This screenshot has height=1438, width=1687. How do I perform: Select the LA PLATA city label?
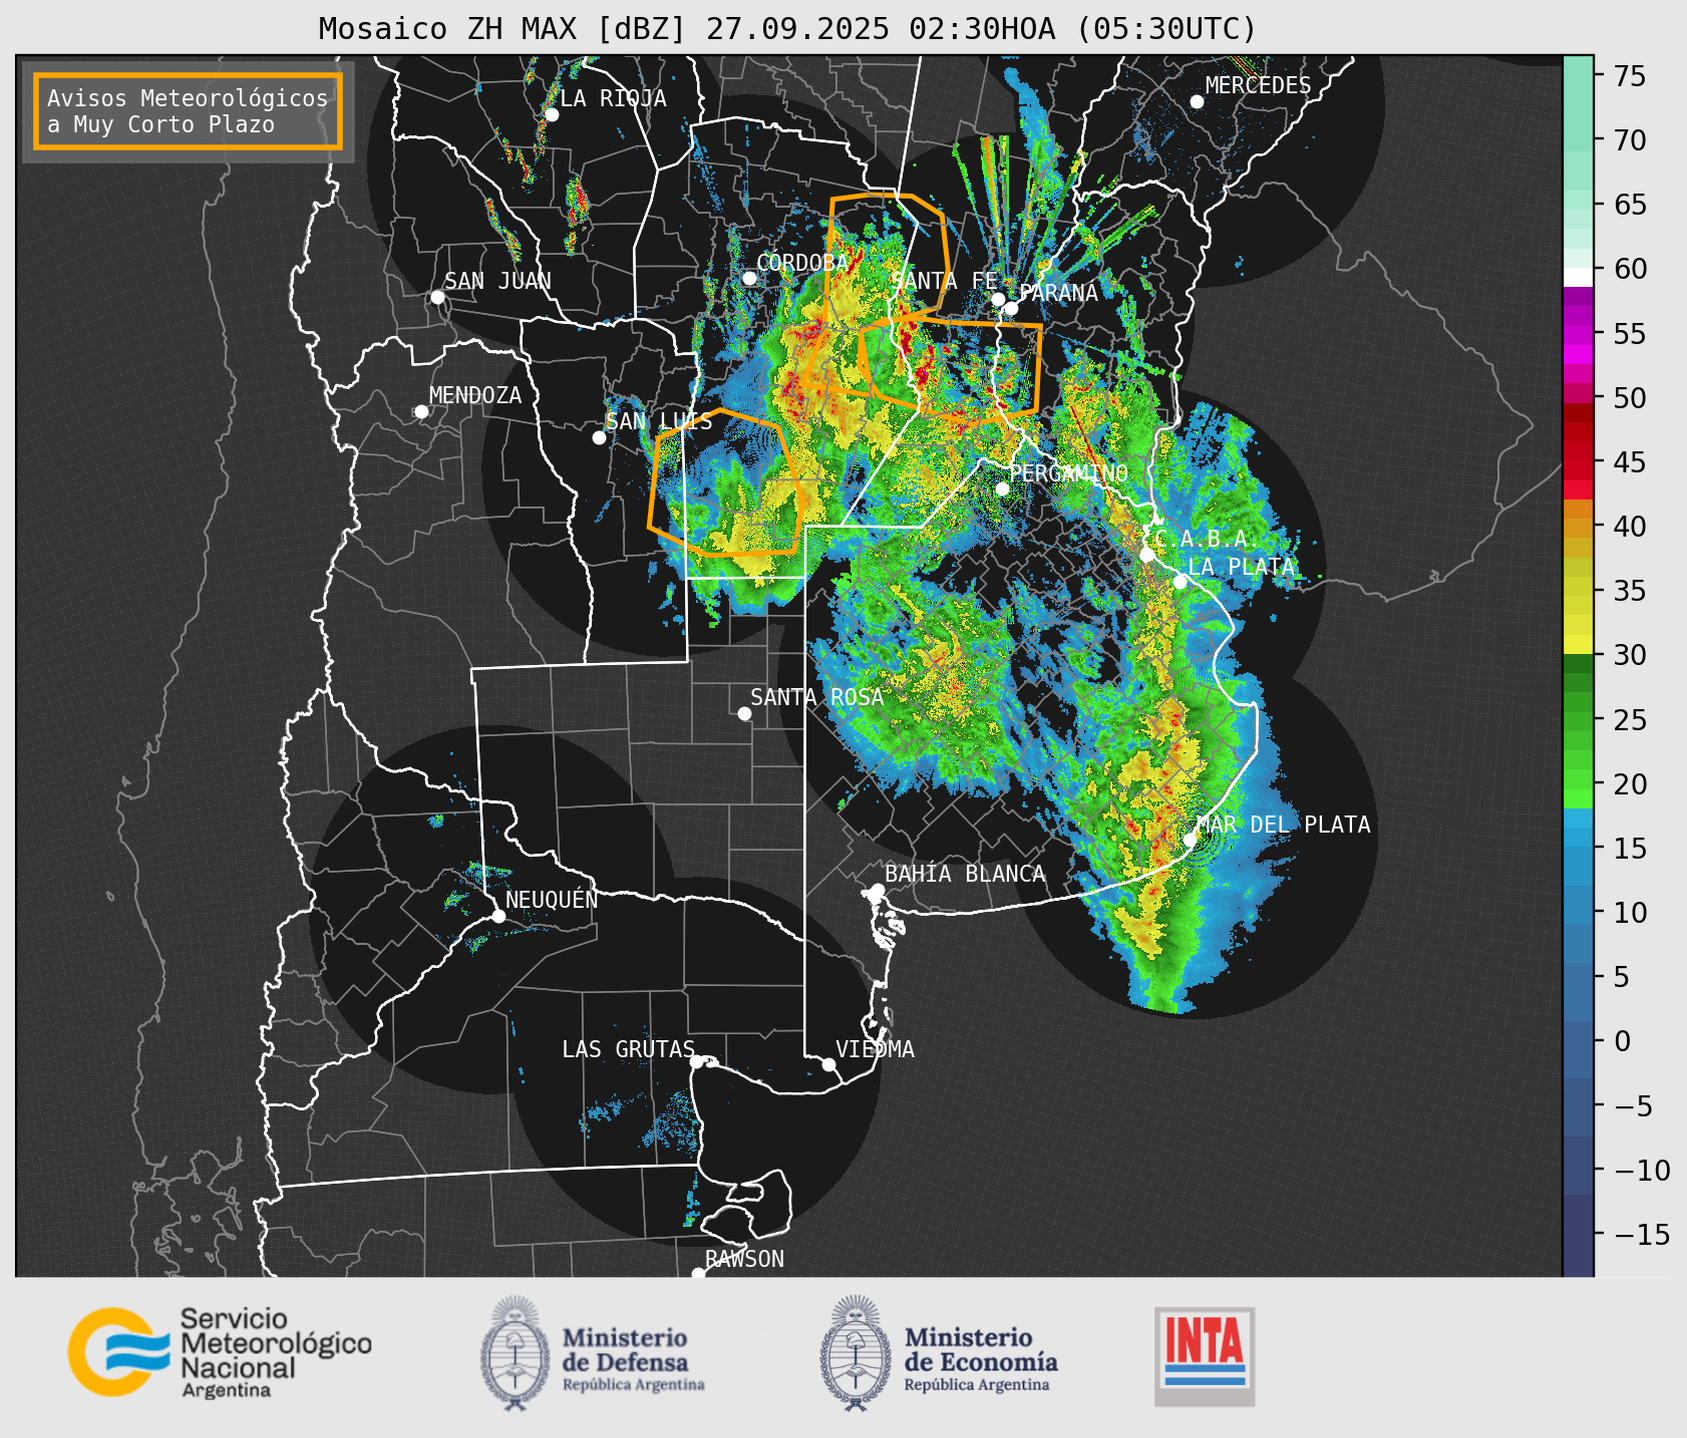[1241, 566]
